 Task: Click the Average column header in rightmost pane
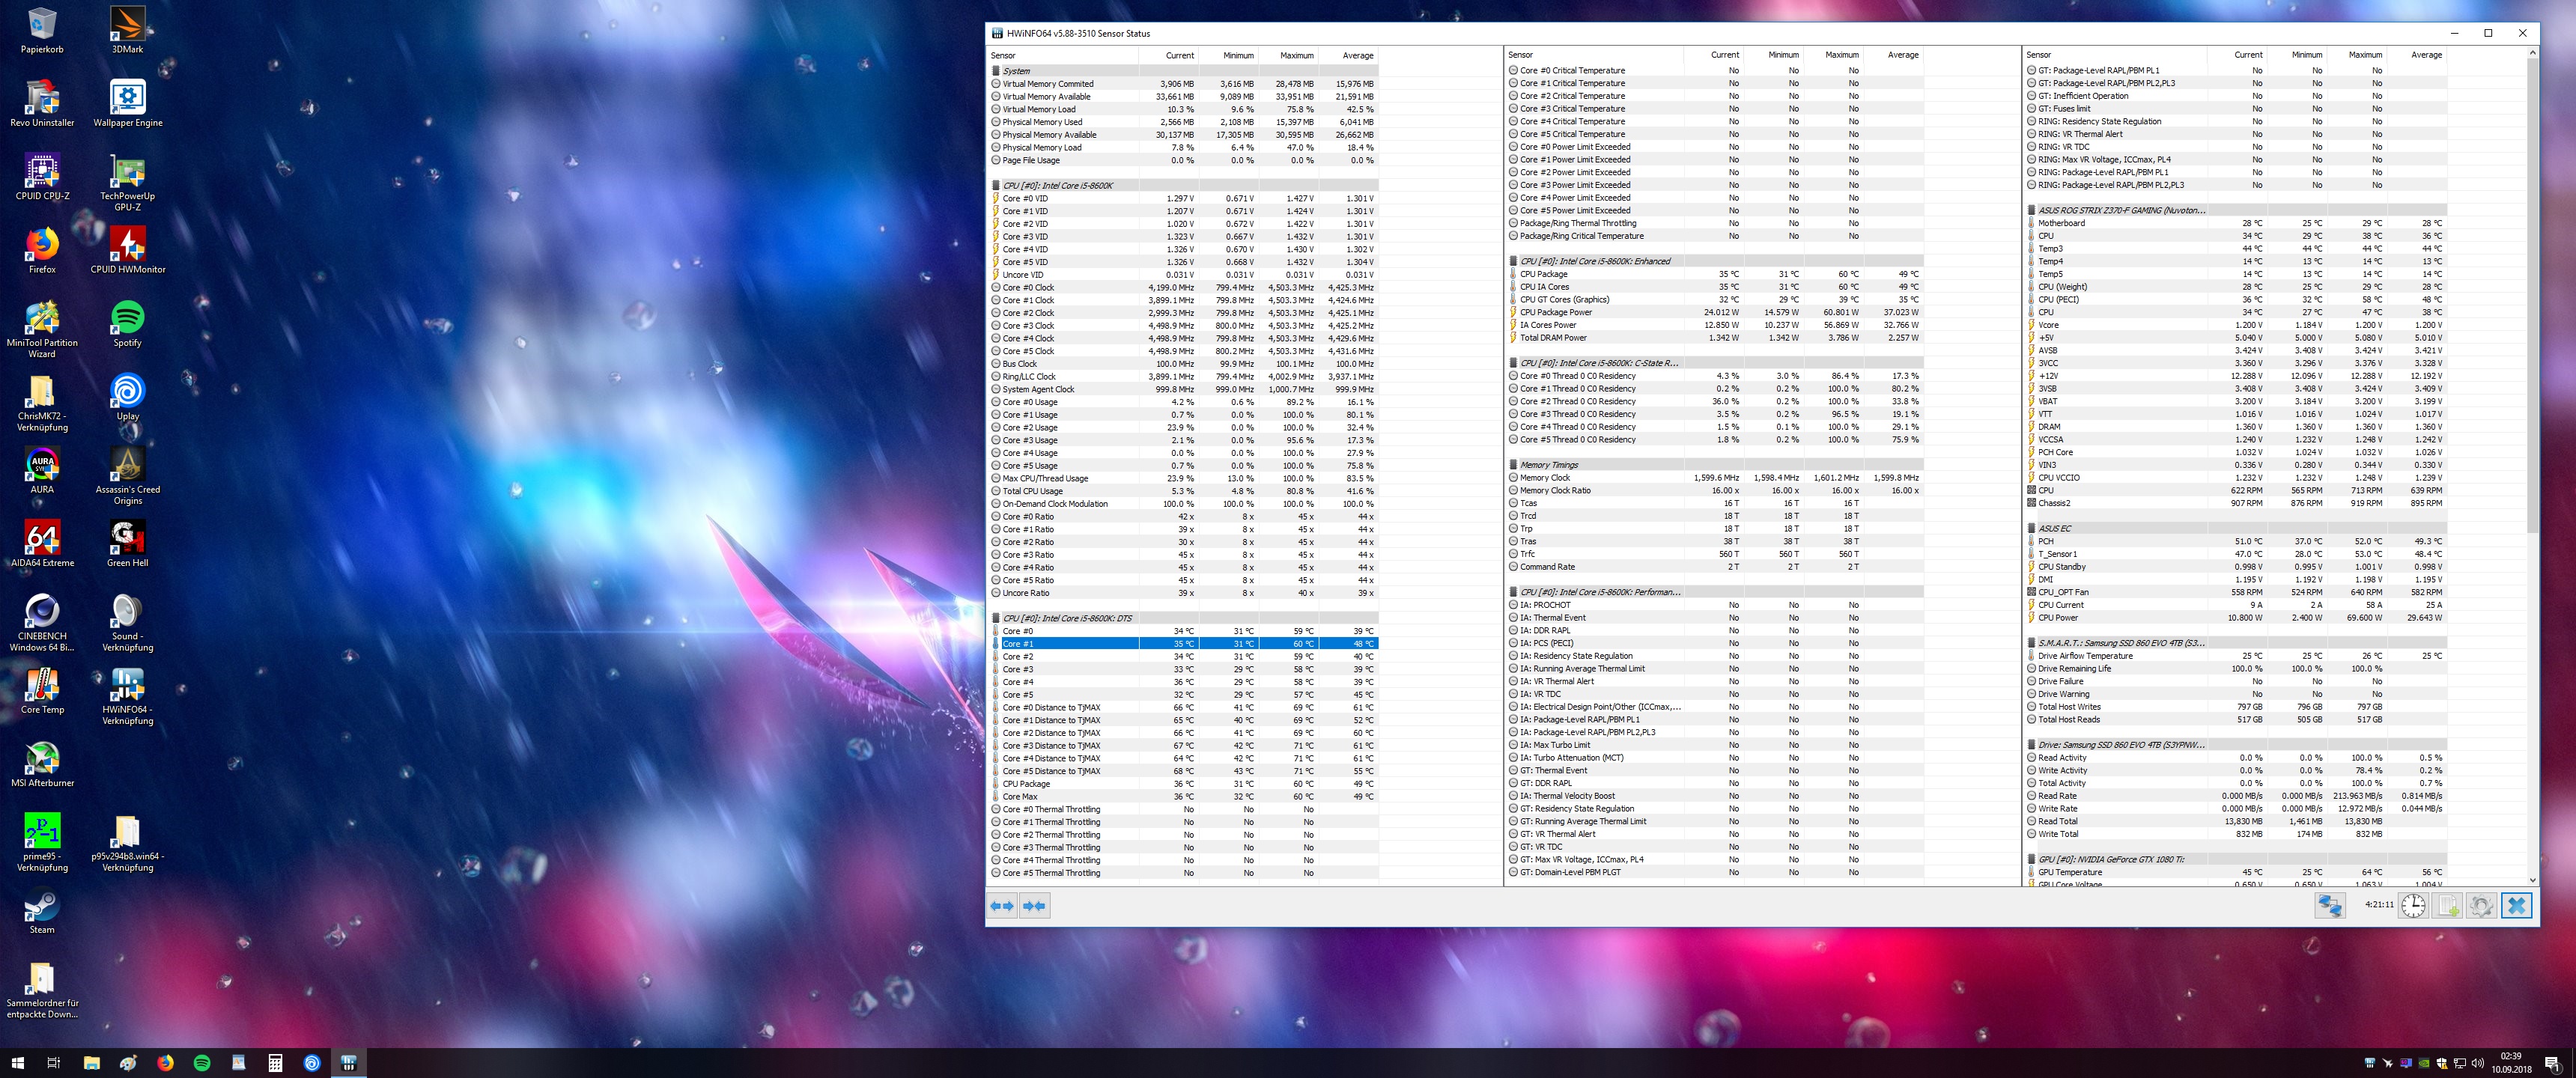pyautogui.click(x=2426, y=55)
